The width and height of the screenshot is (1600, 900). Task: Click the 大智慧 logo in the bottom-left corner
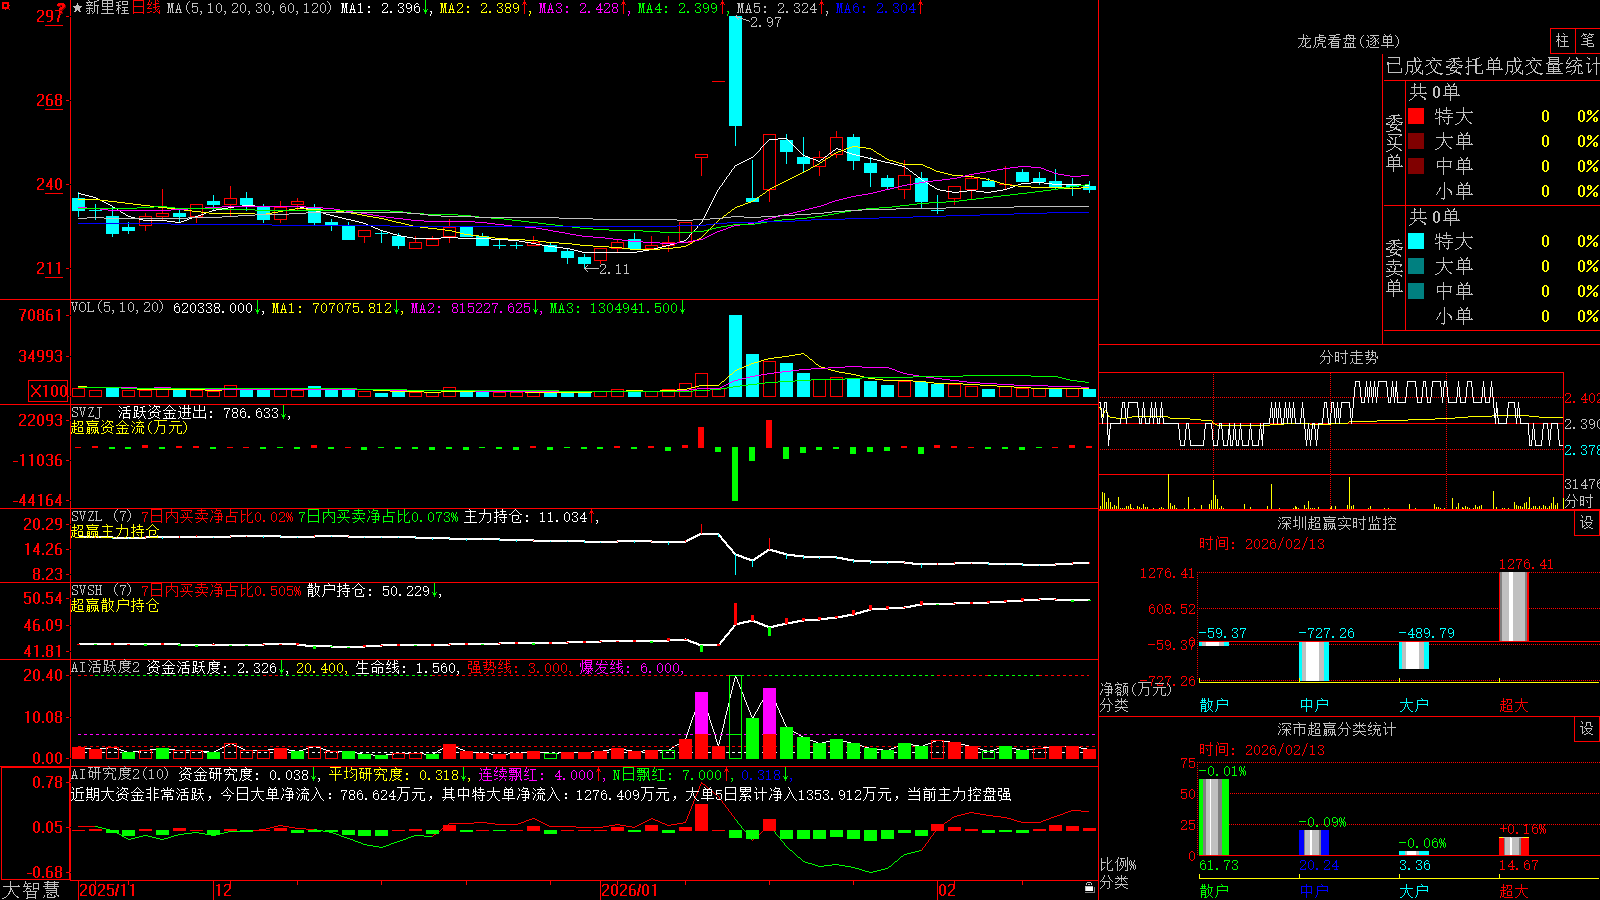31,890
